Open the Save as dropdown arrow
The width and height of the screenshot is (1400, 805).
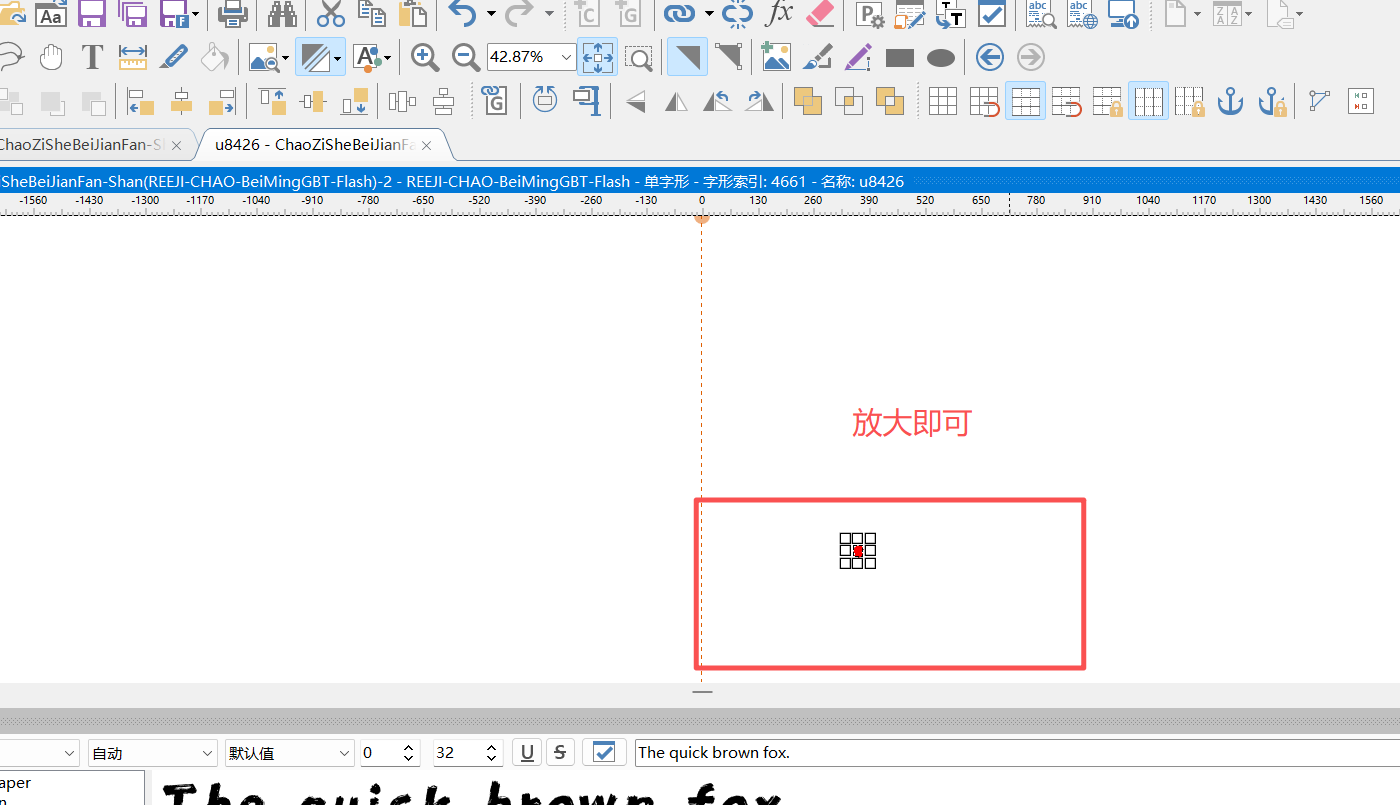194,14
